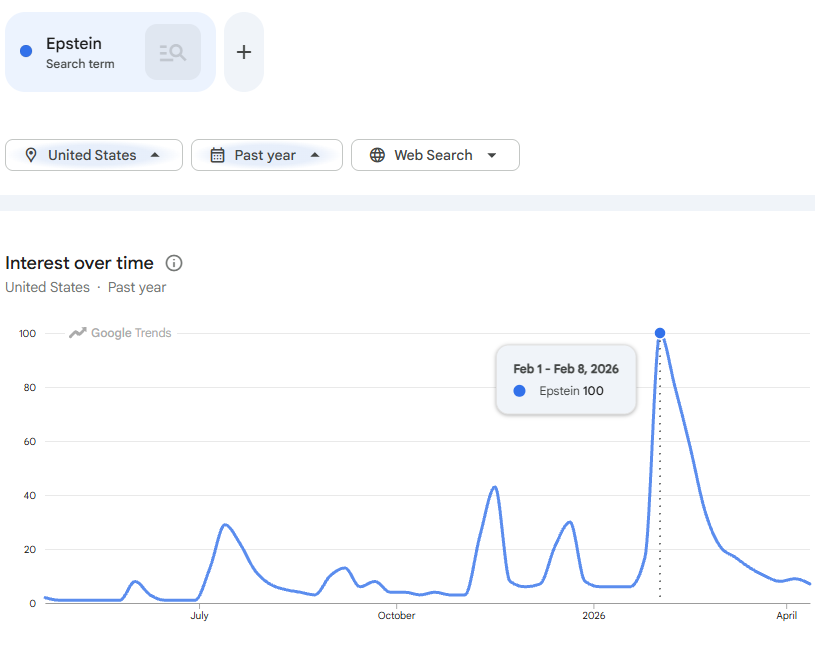The height and width of the screenshot is (660, 815).
Task: Click the Feb 1 - Feb 8, 2026 tooltip
Action: click(x=566, y=379)
